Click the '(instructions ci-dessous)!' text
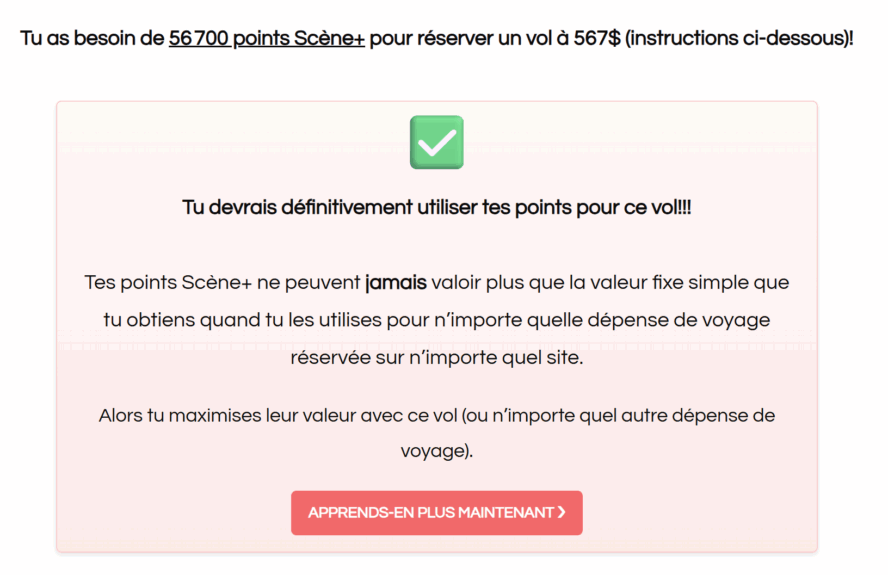 [x=739, y=39]
